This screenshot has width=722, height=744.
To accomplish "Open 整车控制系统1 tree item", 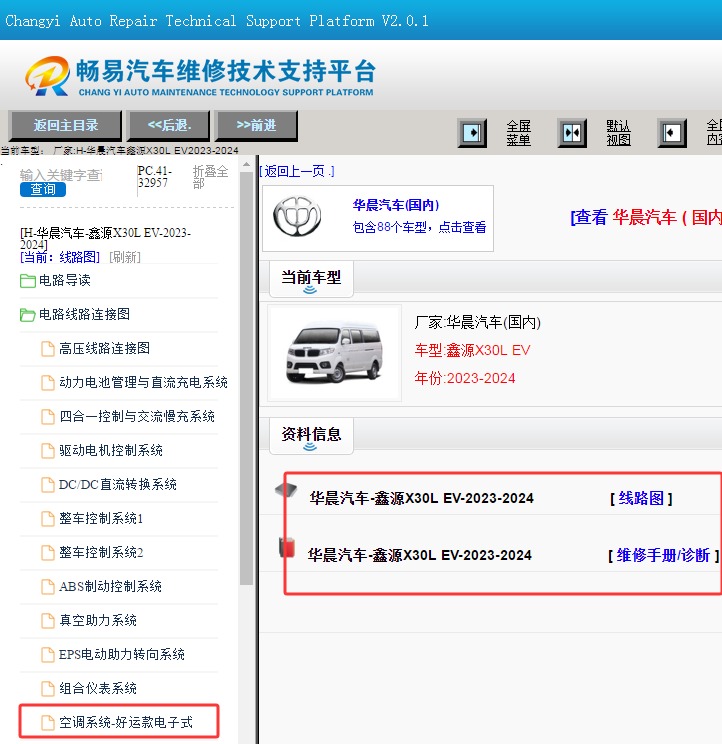I will click(x=101, y=519).
